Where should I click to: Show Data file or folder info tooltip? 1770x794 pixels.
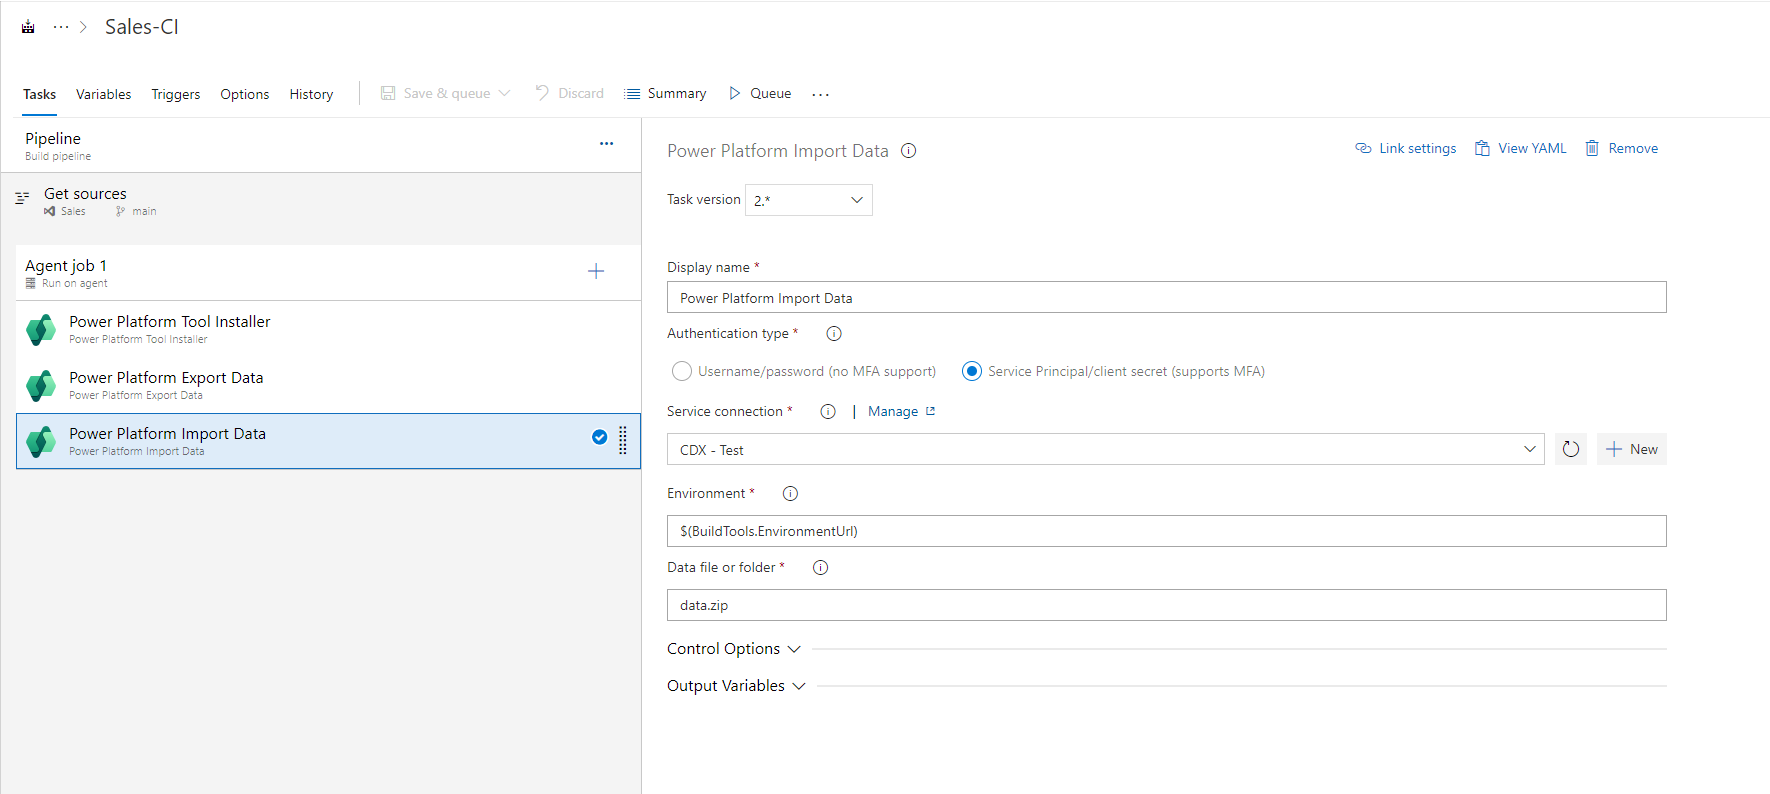click(x=821, y=568)
